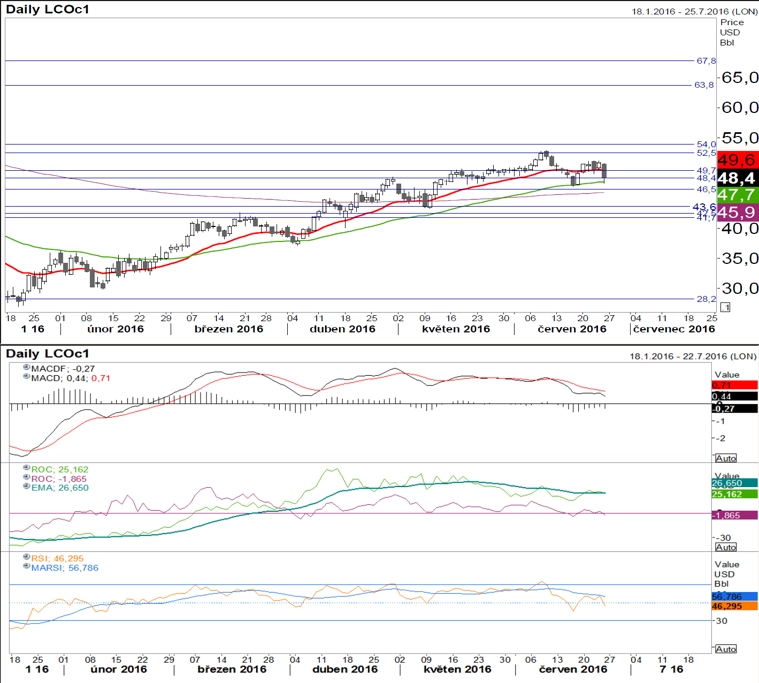Viewport: 759px width, 683px height.
Task: Click the green ROC; 25,162 legend text
Action: coord(60,470)
